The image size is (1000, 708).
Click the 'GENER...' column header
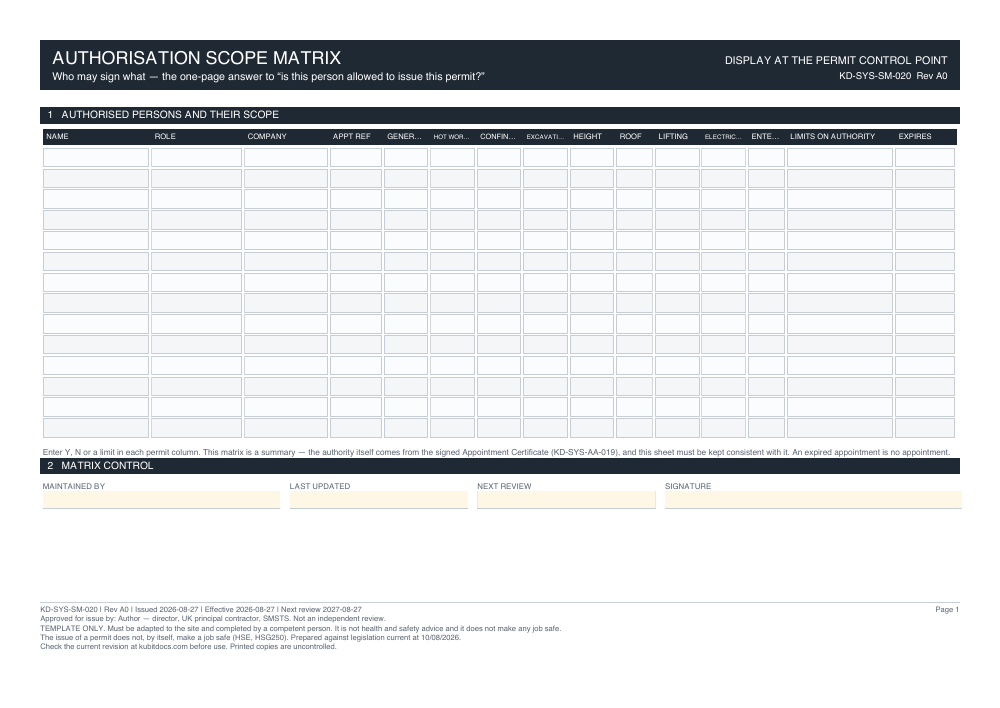coord(404,136)
